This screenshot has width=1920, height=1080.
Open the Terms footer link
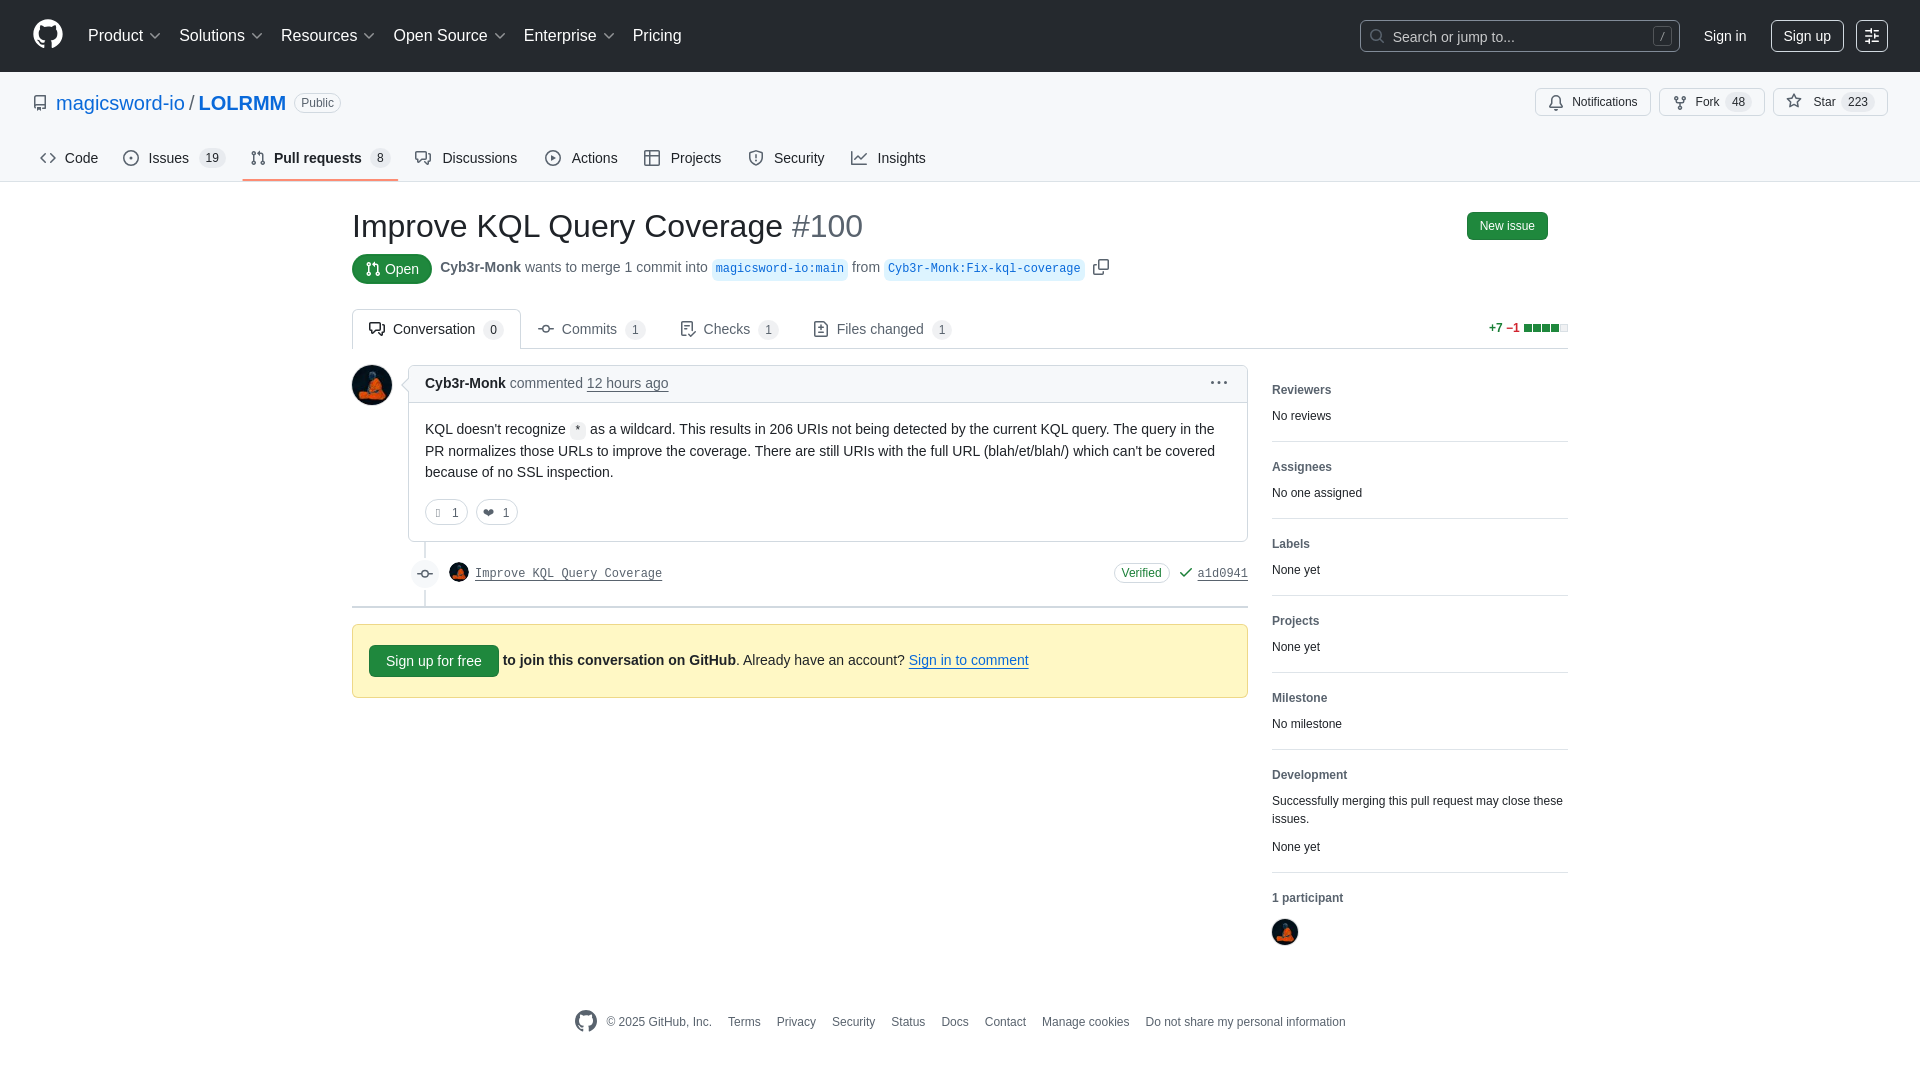click(x=744, y=1022)
